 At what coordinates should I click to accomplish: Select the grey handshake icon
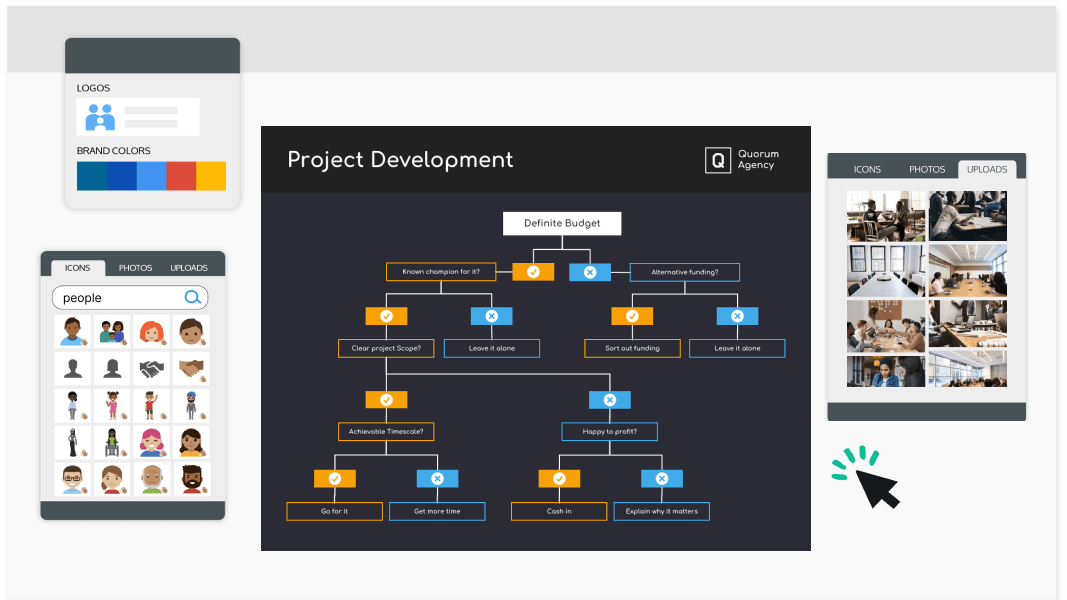(152, 368)
